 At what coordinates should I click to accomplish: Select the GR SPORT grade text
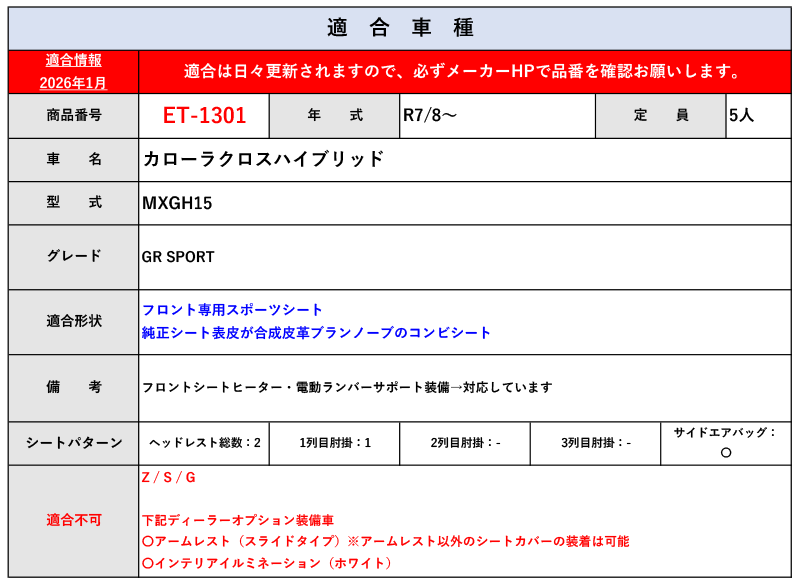[178, 257]
